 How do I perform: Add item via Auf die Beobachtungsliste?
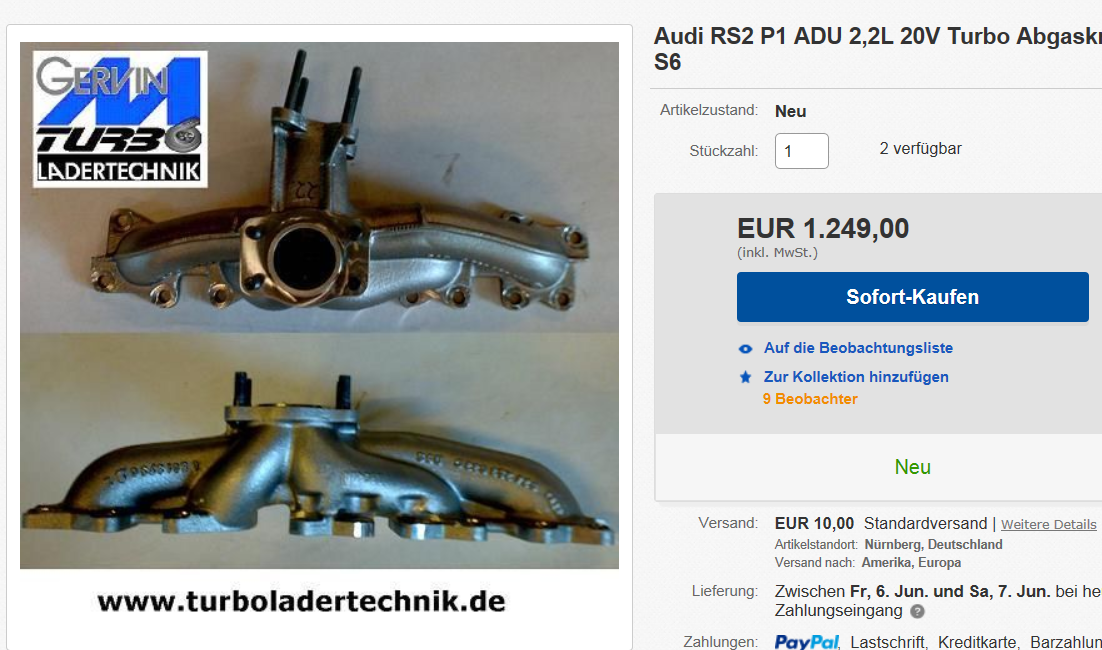click(x=858, y=348)
